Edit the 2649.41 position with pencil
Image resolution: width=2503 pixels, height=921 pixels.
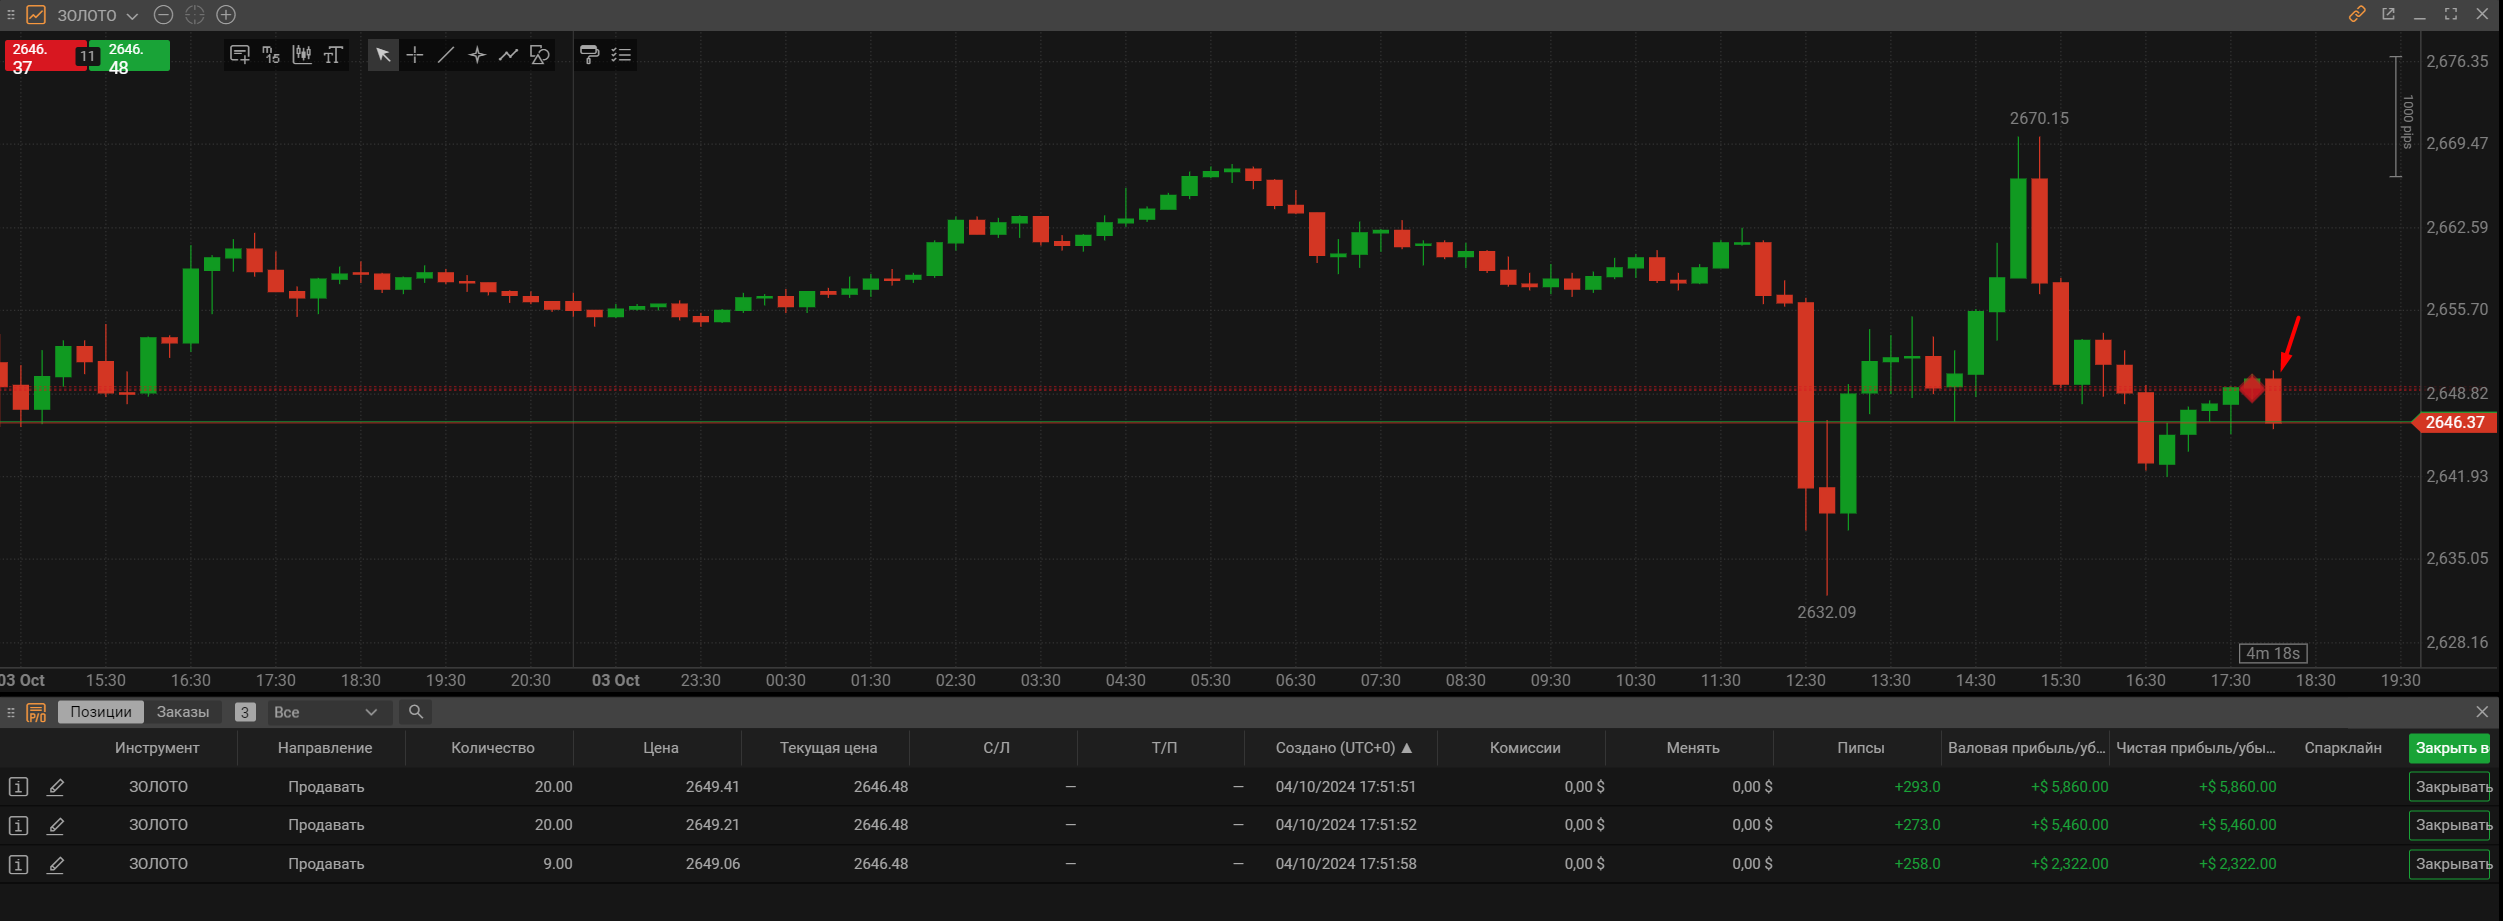56,787
